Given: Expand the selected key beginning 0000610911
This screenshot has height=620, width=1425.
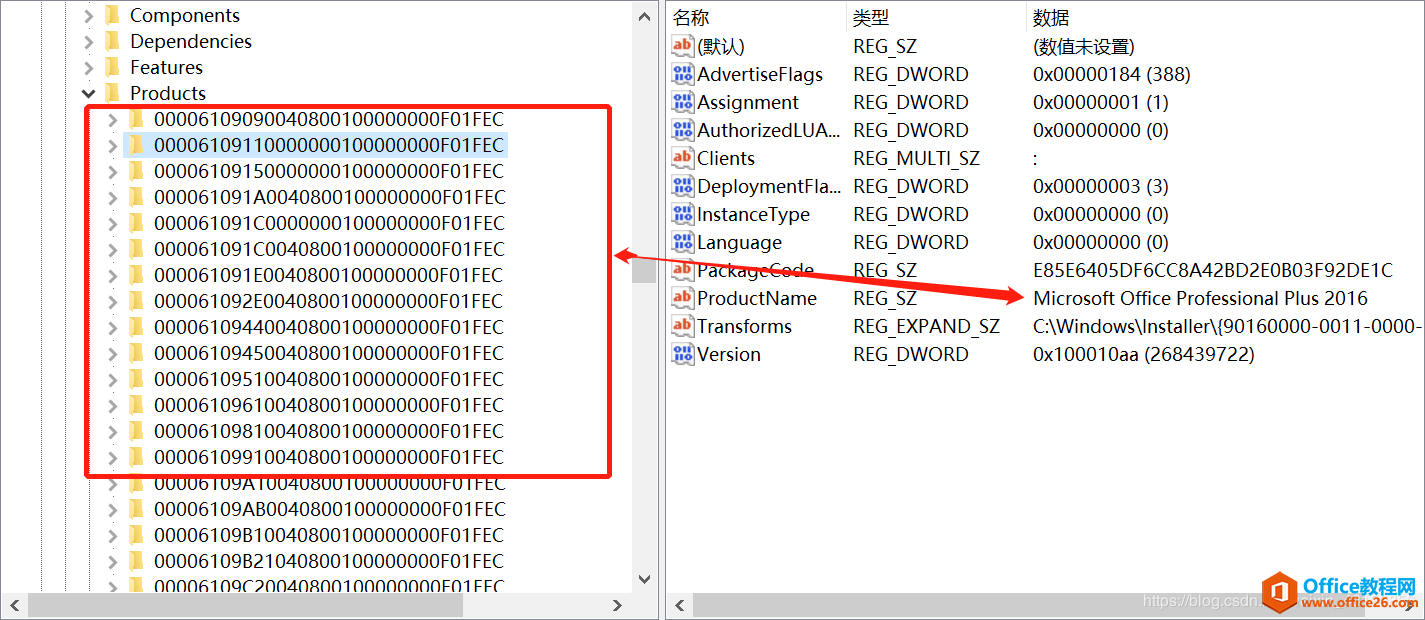Looking at the screenshot, I should [112, 145].
